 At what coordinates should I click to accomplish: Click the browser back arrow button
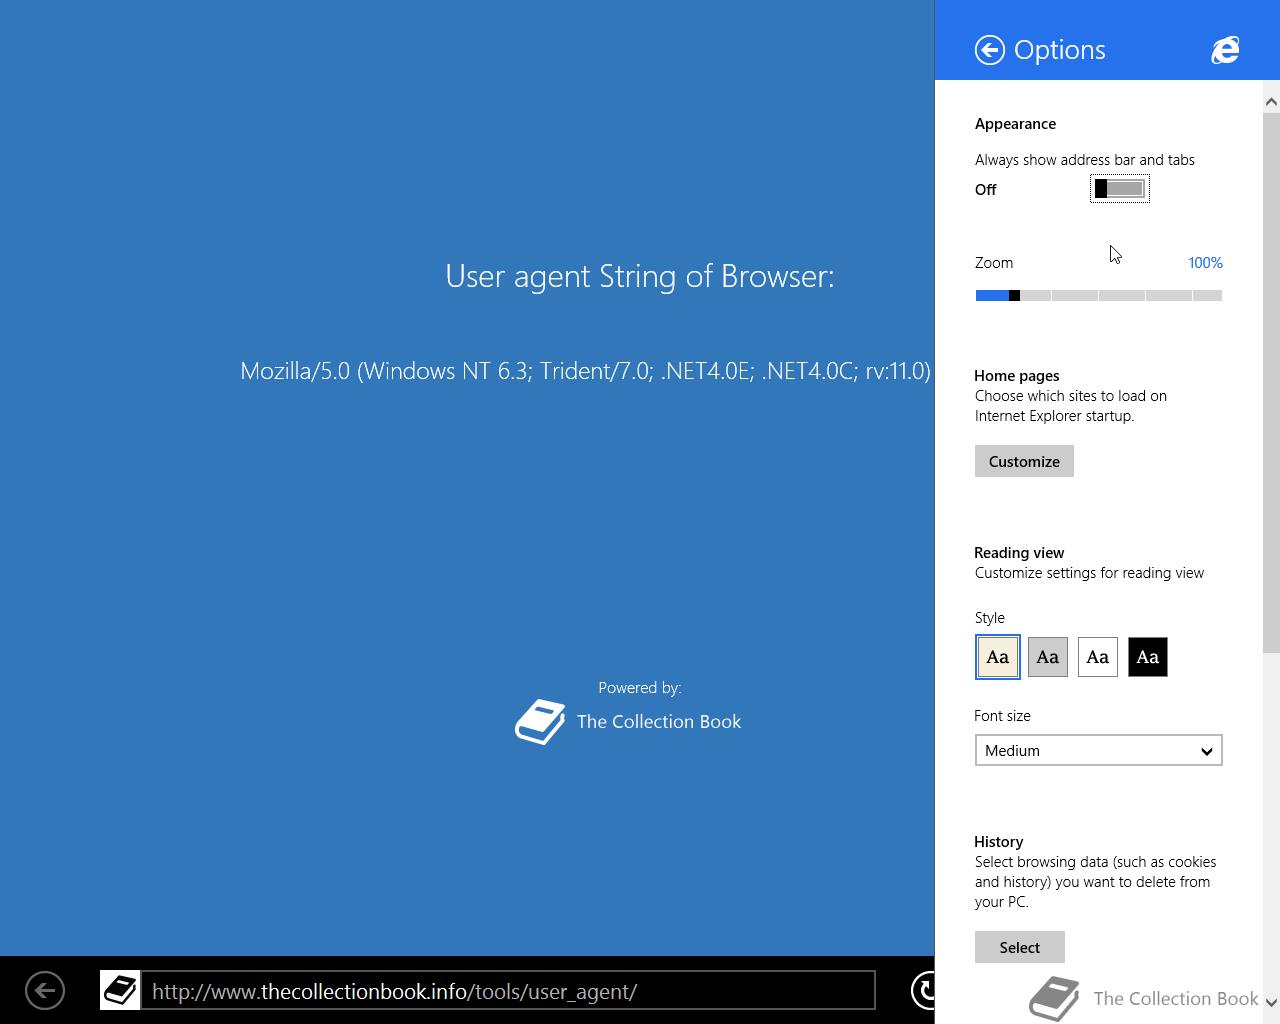coord(45,991)
